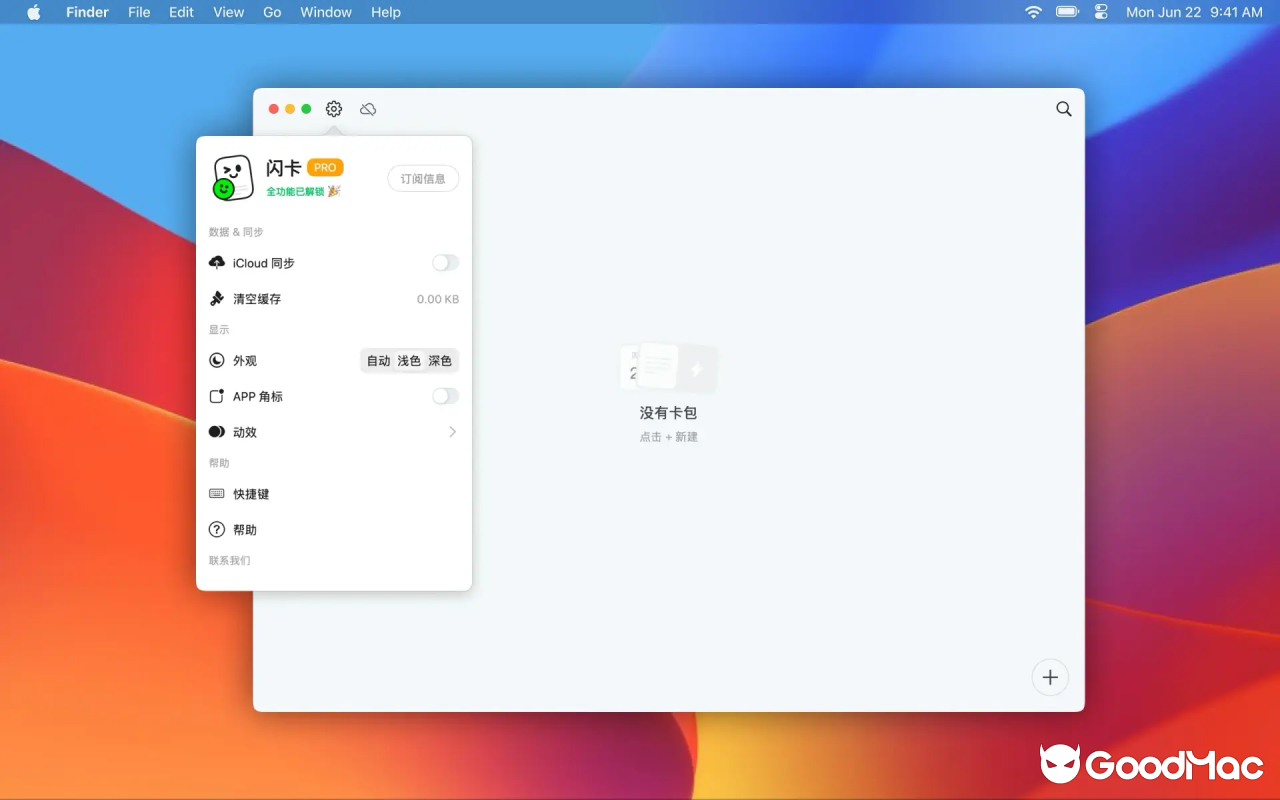Click the battery status icon

coord(1067,12)
